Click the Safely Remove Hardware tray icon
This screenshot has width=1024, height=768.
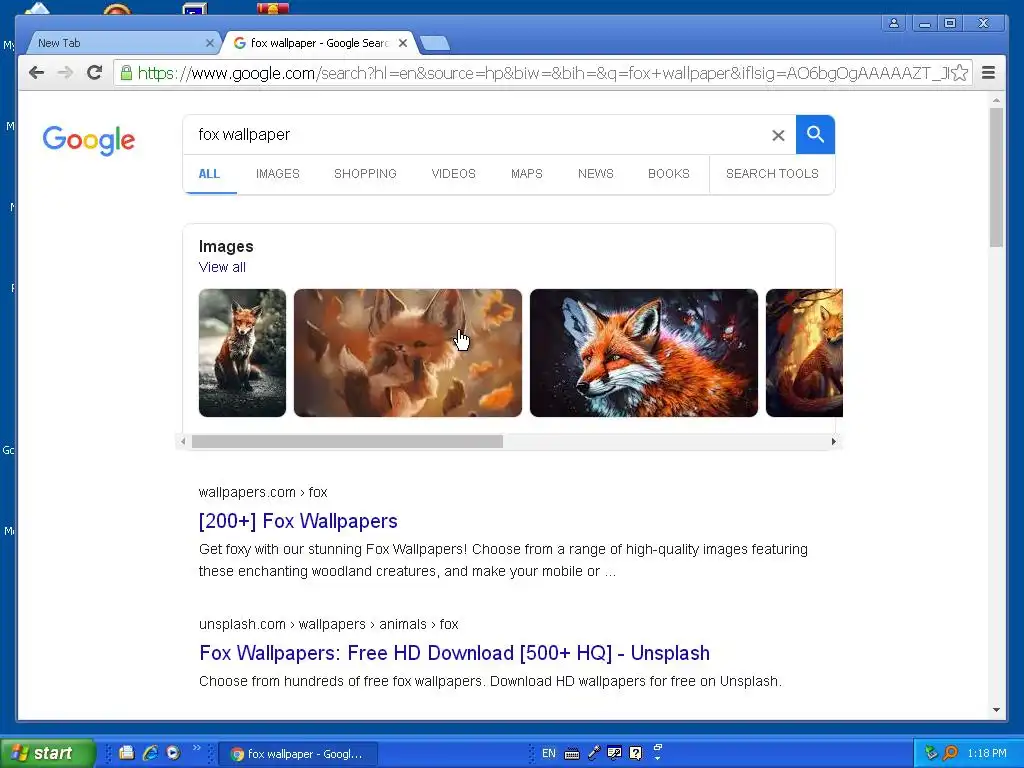[x=931, y=754]
